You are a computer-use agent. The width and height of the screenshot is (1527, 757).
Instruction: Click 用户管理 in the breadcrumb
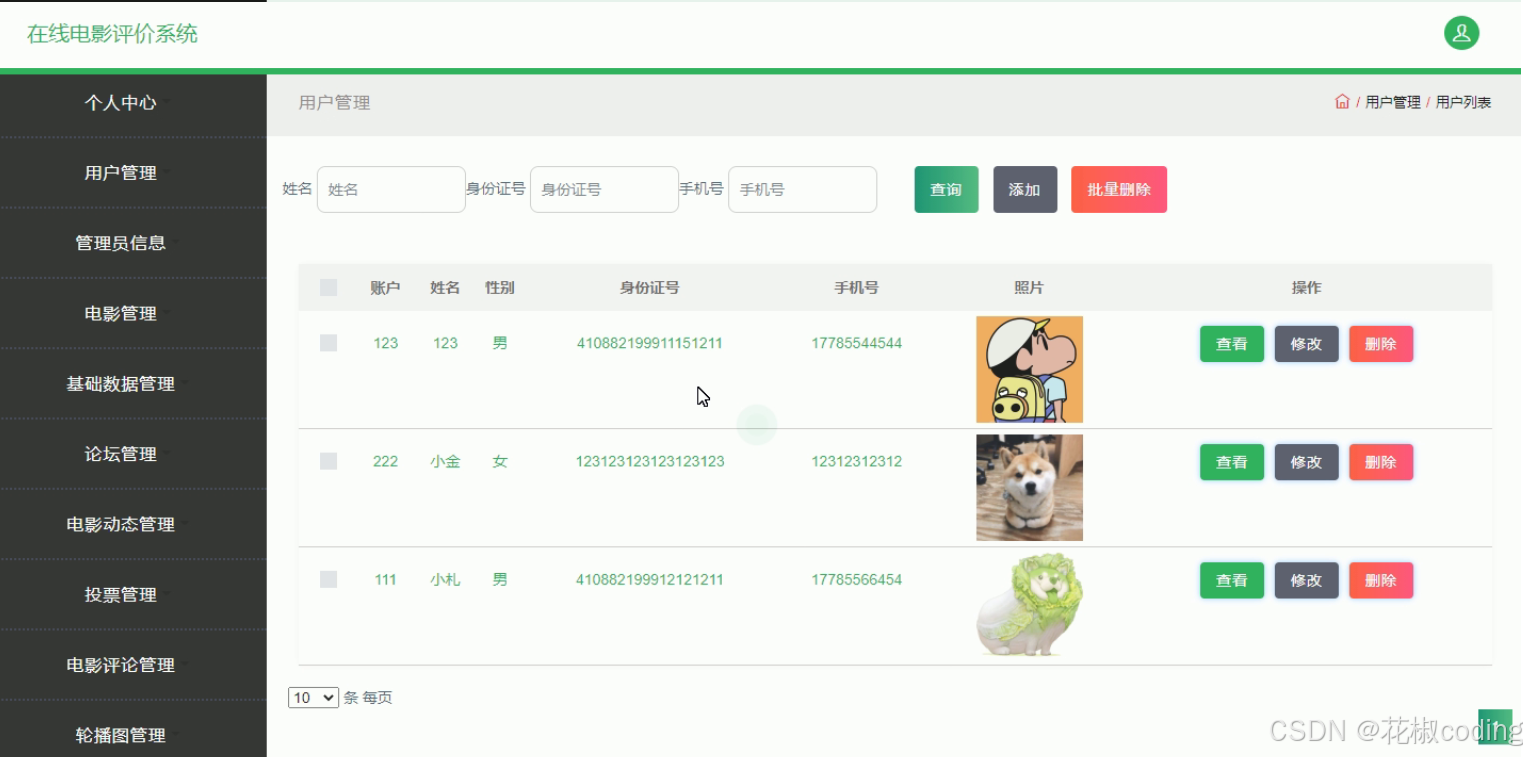pyautogui.click(x=1393, y=102)
